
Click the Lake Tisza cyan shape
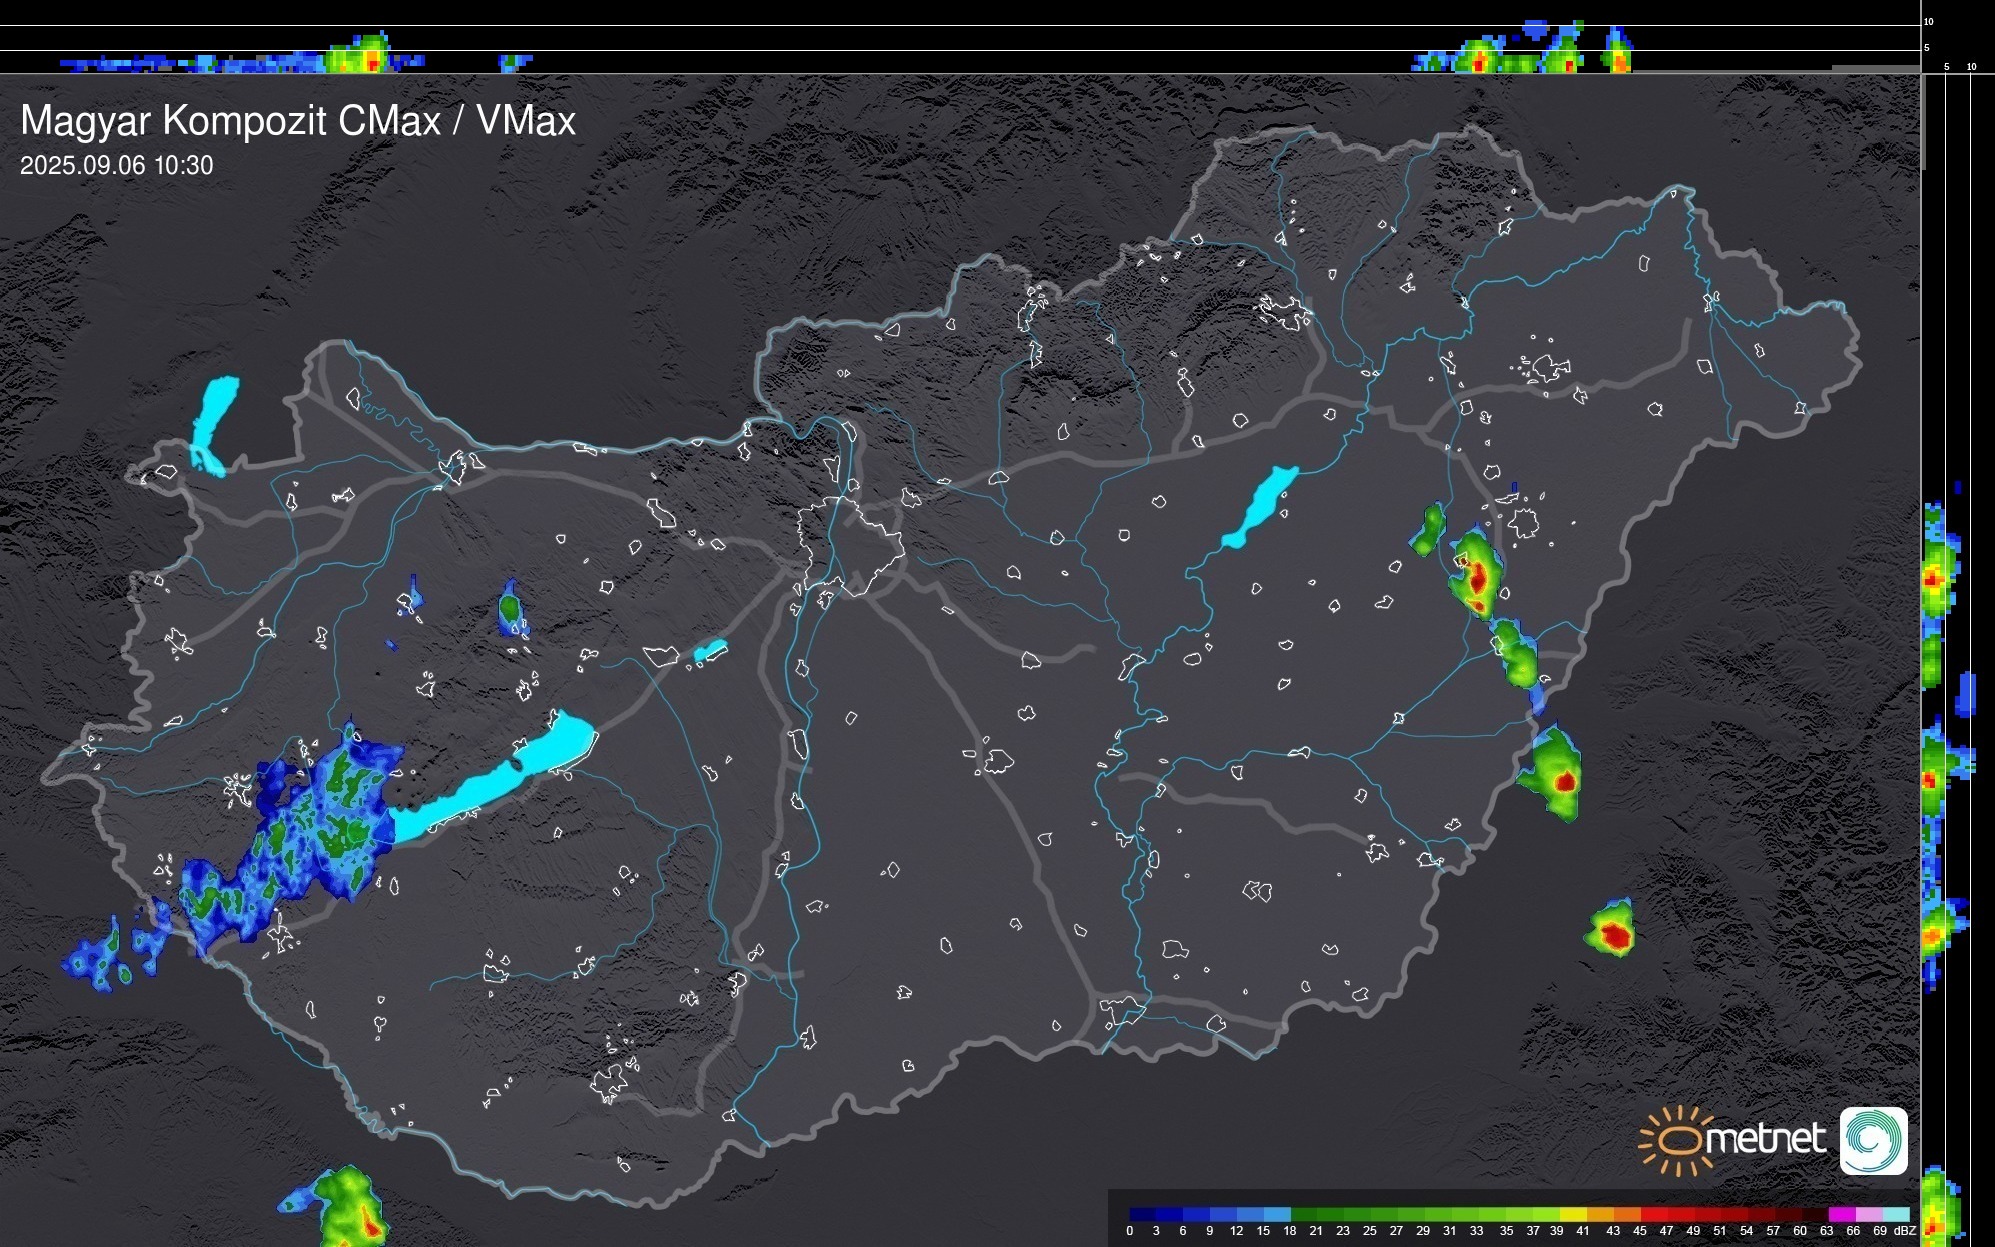tap(1261, 506)
